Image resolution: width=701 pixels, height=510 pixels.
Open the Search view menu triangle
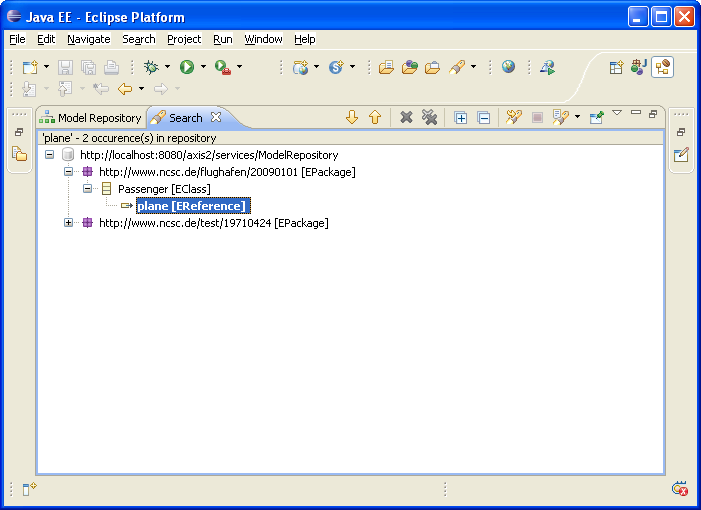[617, 113]
